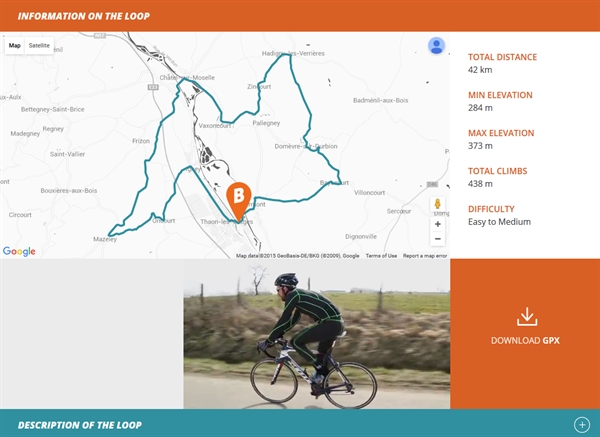Click the Frizon map label

pos(141,141)
